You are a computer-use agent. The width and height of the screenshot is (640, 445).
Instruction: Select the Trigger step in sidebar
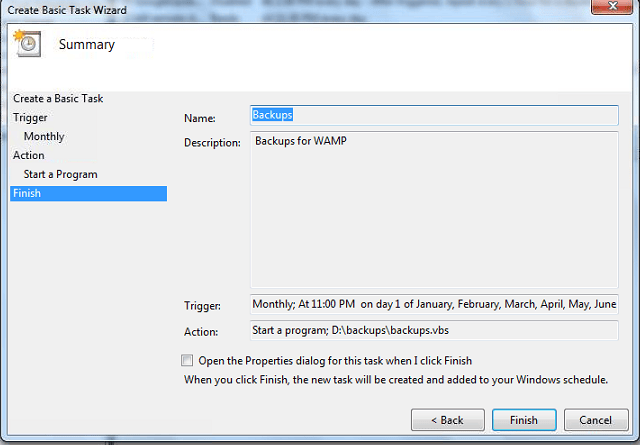30,118
